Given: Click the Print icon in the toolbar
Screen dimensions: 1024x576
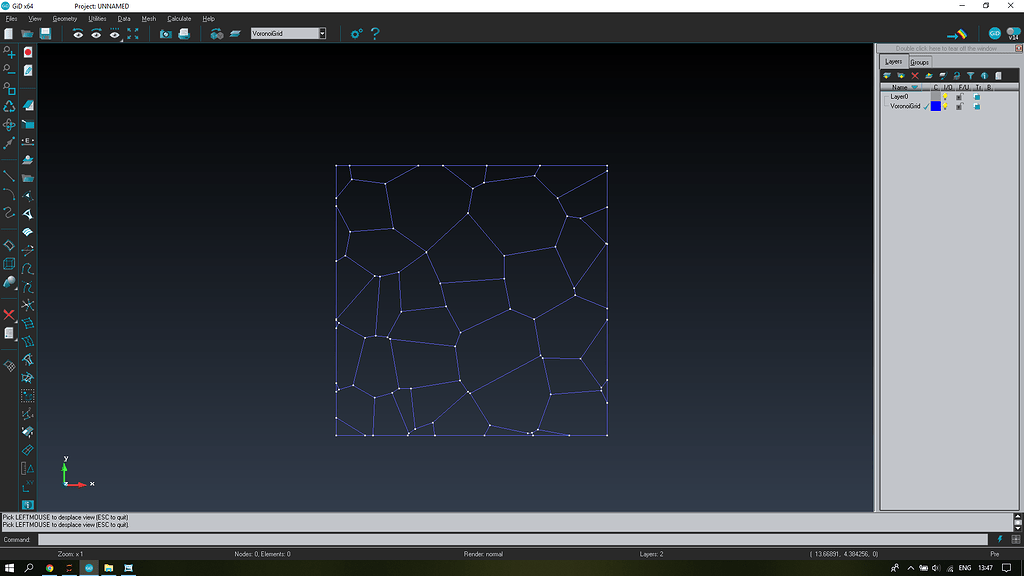Looking at the screenshot, I should pyautogui.click(x=182, y=33).
